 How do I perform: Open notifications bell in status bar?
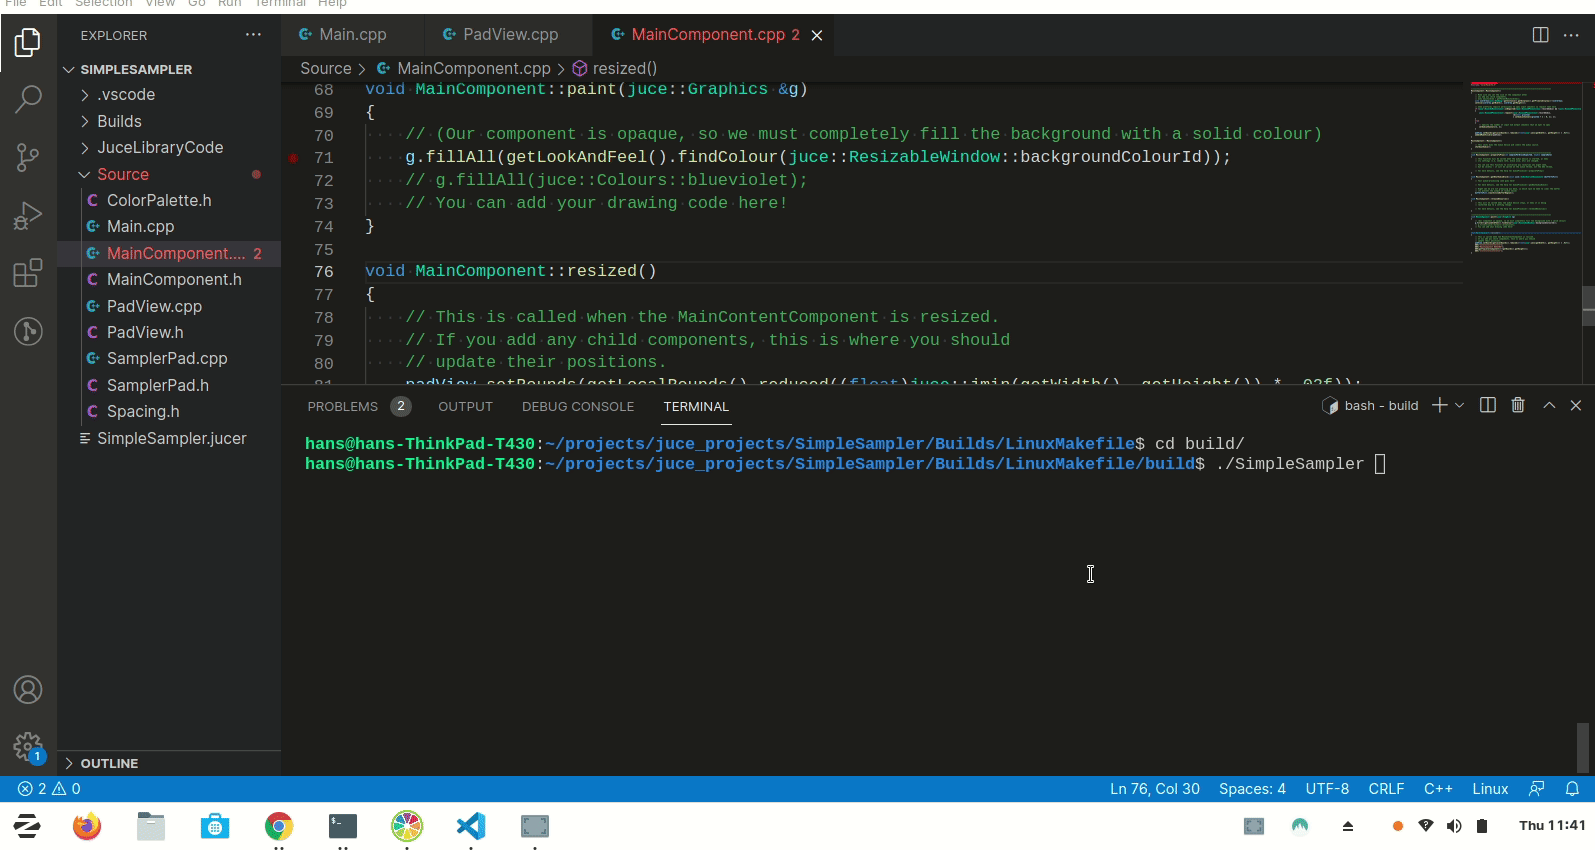(1572, 789)
